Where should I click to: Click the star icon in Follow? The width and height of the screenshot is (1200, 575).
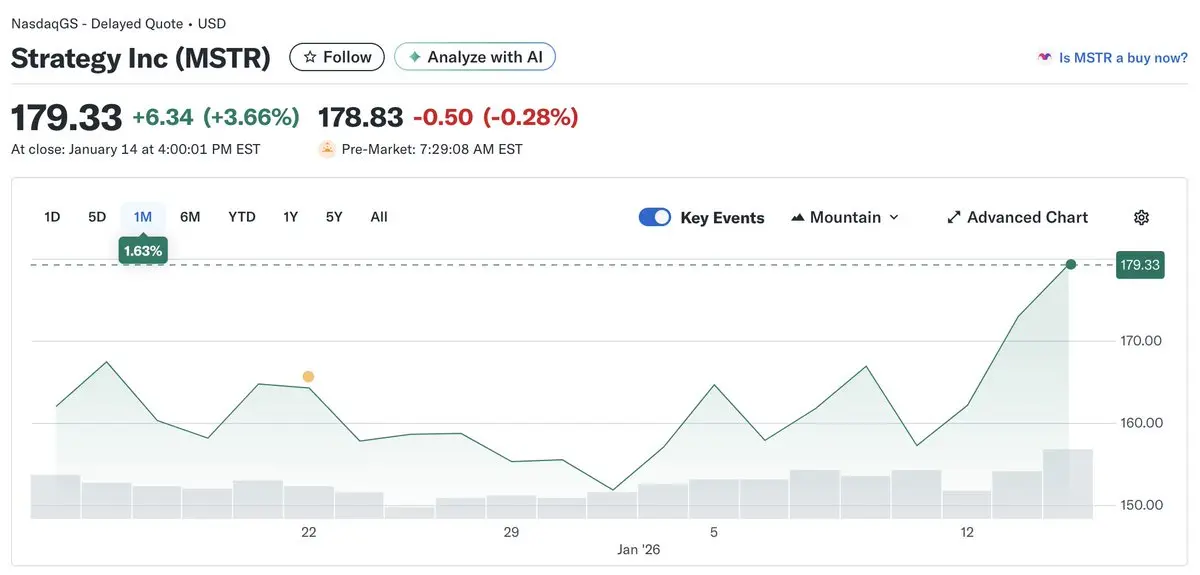coord(310,58)
